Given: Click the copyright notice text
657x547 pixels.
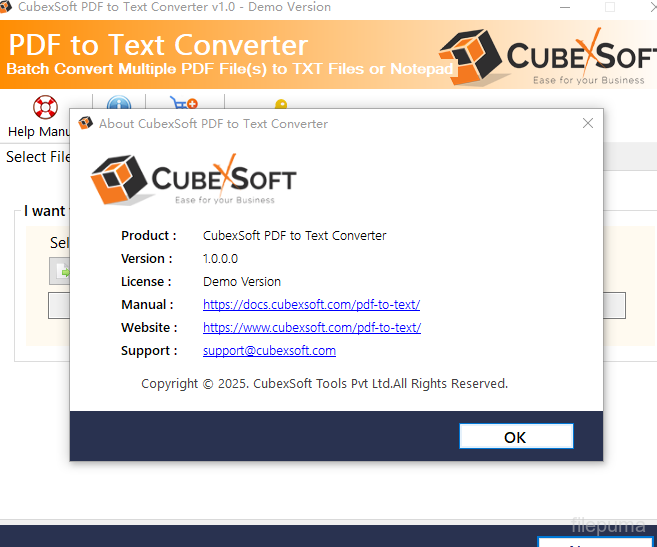Looking at the screenshot, I should point(324,384).
